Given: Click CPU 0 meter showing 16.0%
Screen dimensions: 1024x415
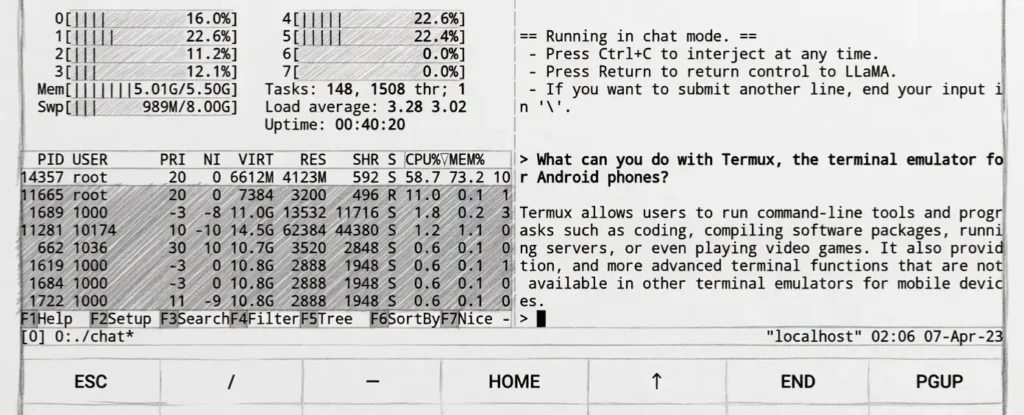Looking at the screenshot, I should point(146,19).
